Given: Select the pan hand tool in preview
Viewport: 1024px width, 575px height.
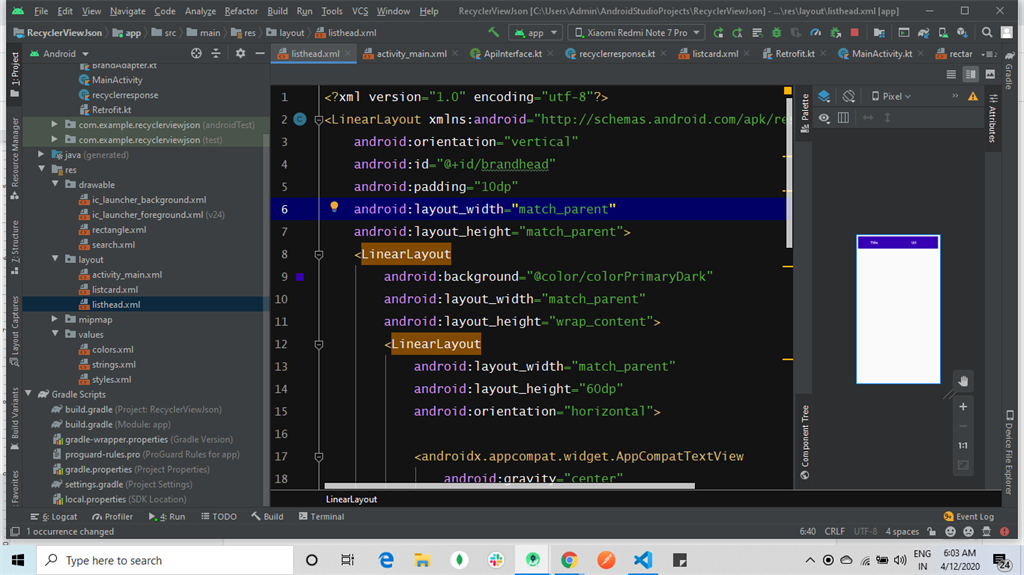Looking at the screenshot, I should (x=962, y=381).
